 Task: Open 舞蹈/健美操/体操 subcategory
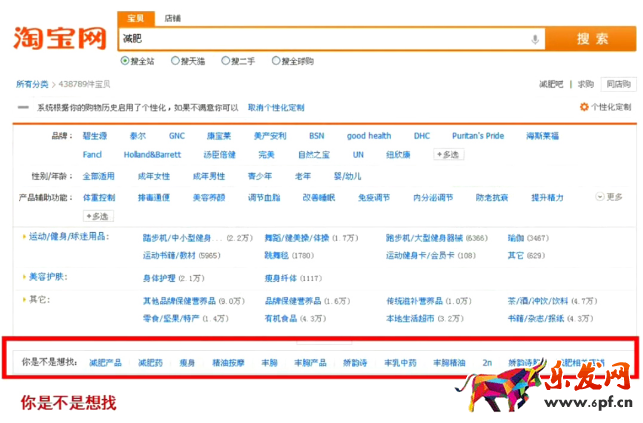coord(296,238)
